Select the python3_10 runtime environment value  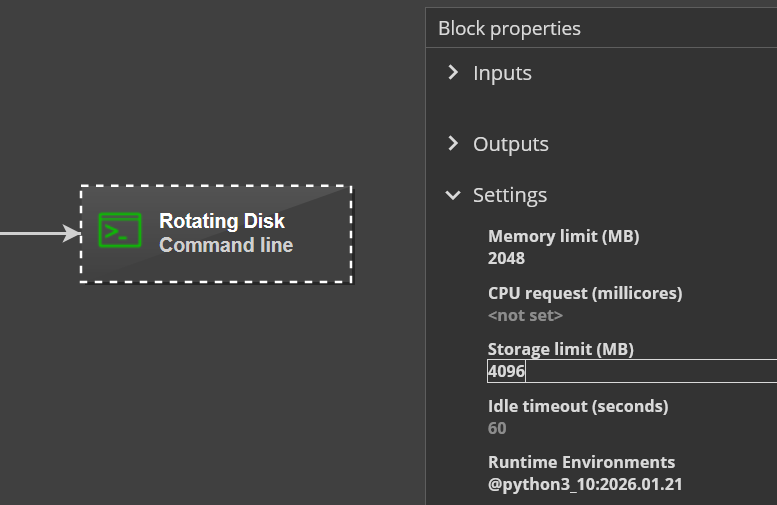pyautogui.click(x=585, y=484)
